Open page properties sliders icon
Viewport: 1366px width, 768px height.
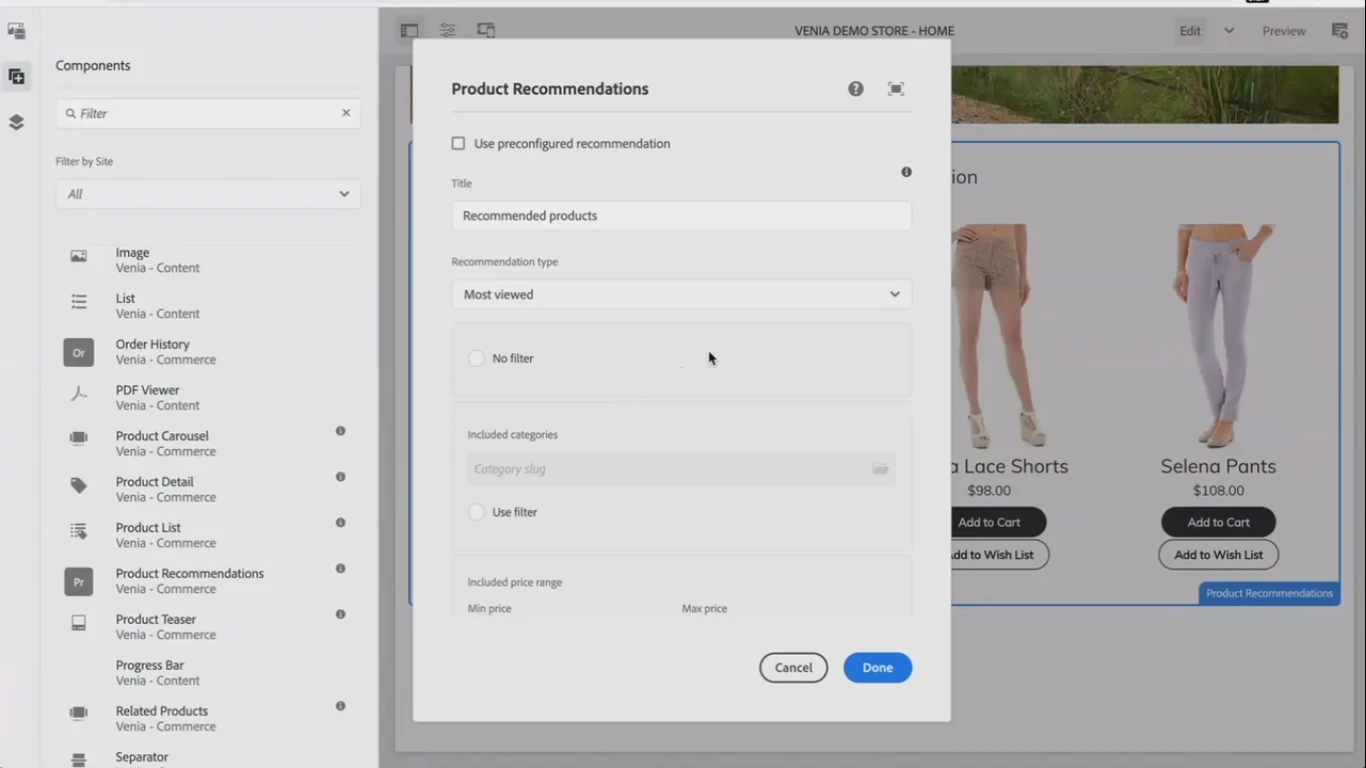(x=447, y=31)
